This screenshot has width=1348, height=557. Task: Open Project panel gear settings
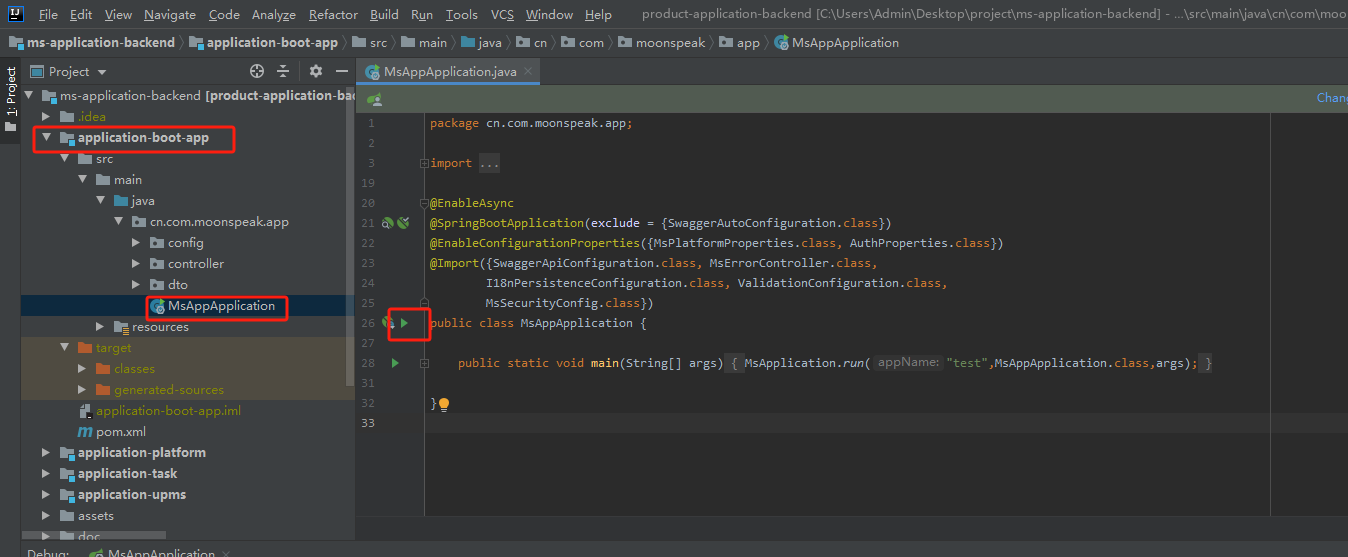[316, 71]
